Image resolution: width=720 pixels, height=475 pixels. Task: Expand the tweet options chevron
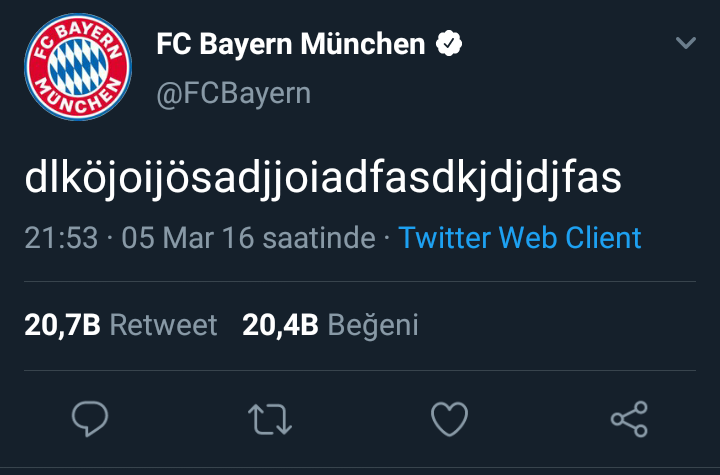[x=686, y=43]
